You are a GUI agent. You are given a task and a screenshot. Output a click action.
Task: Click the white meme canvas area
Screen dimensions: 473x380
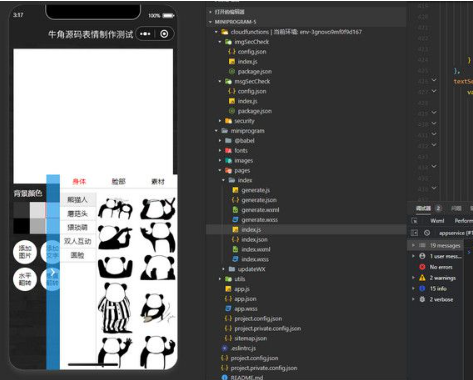point(93,115)
